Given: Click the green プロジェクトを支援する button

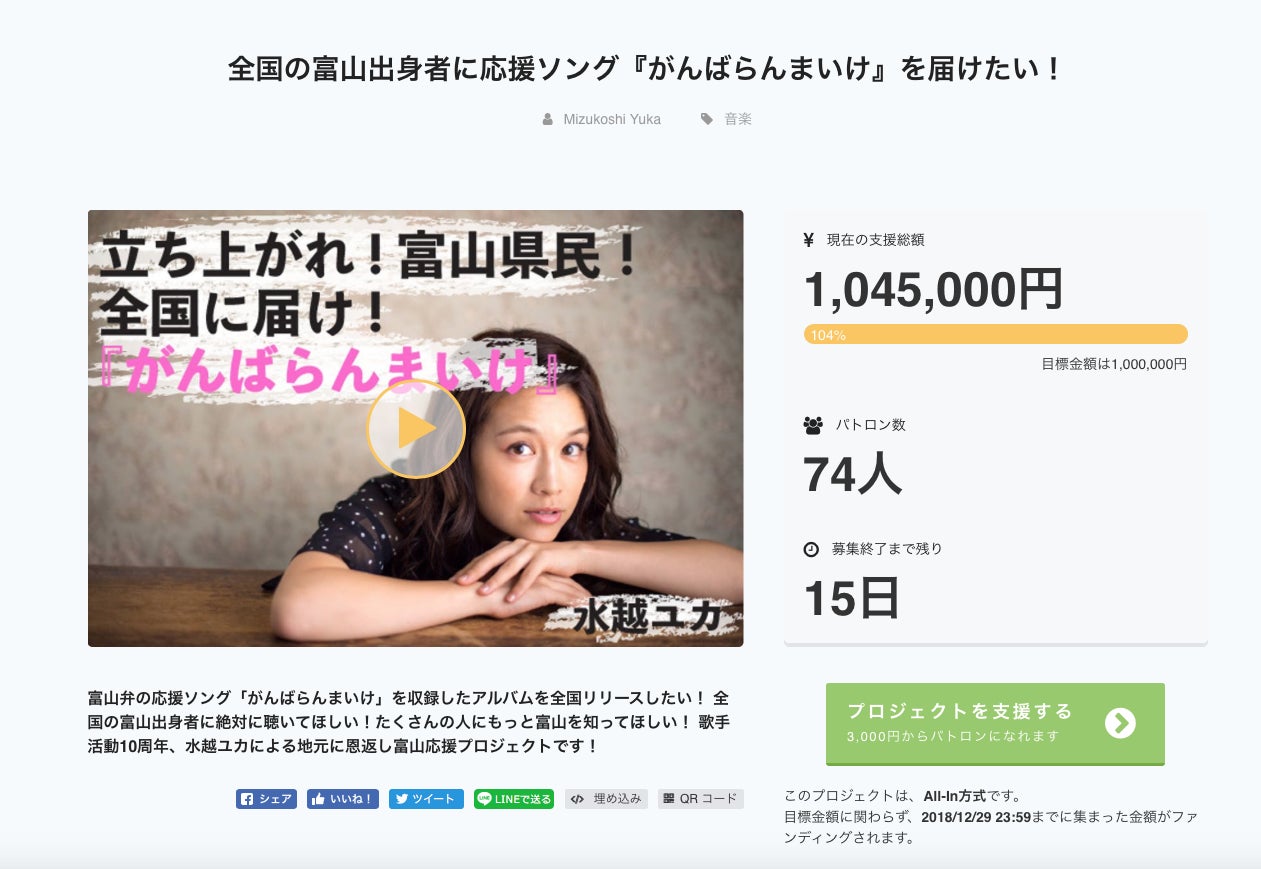Looking at the screenshot, I should [x=995, y=724].
